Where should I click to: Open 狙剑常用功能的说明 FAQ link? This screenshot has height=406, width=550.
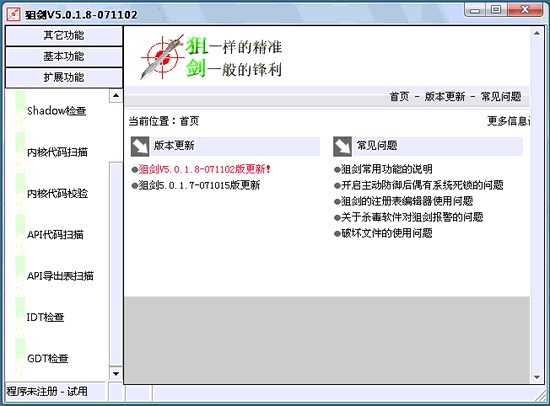tap(387, 169)
